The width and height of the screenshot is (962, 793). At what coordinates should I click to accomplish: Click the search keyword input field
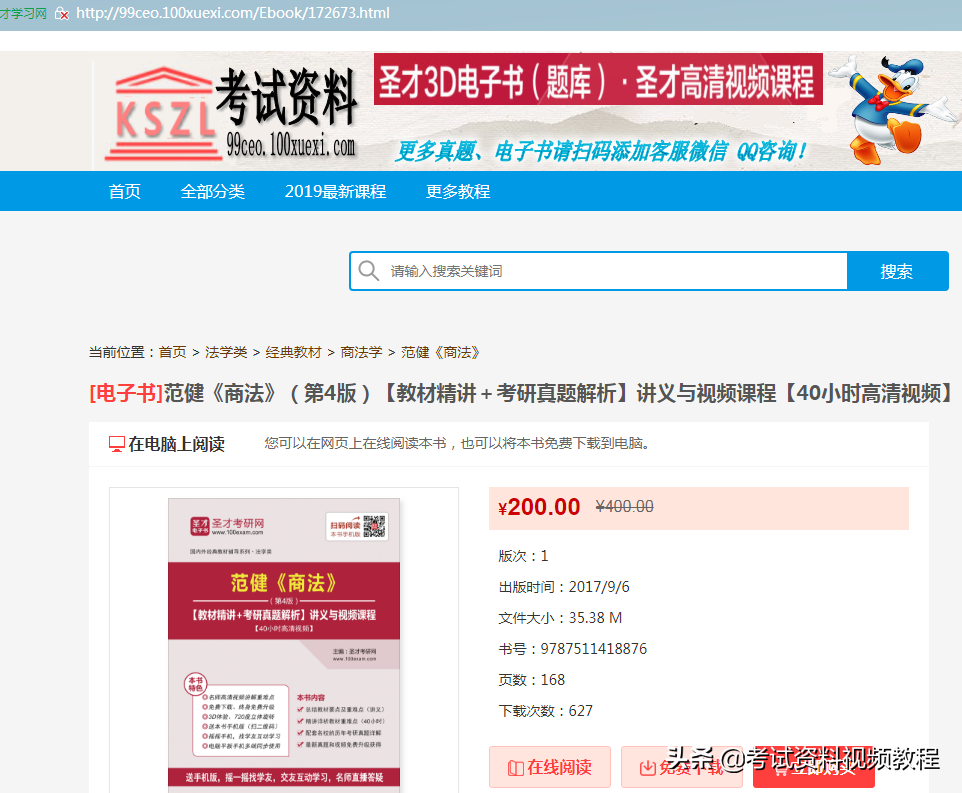[600, 270]
